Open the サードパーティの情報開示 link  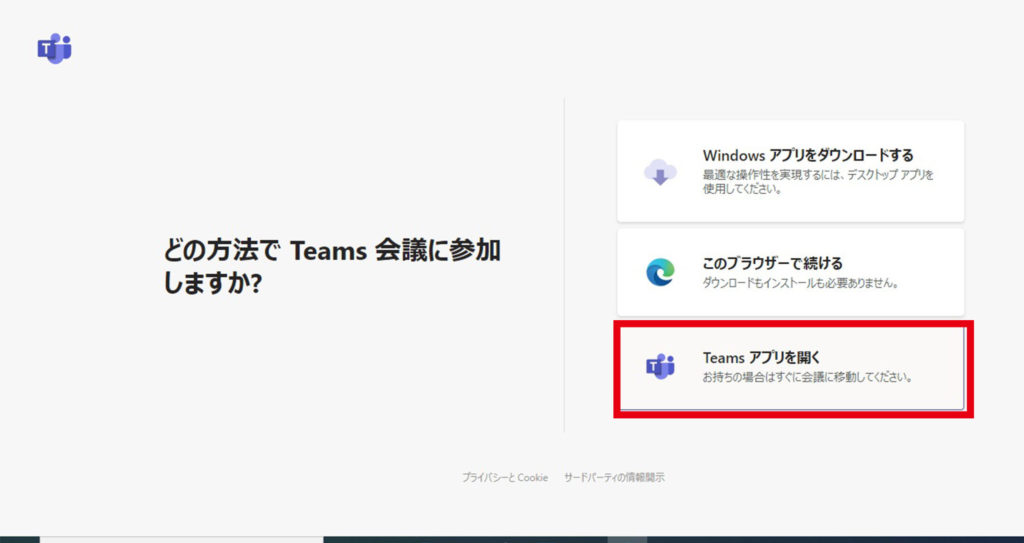[615, 478]
